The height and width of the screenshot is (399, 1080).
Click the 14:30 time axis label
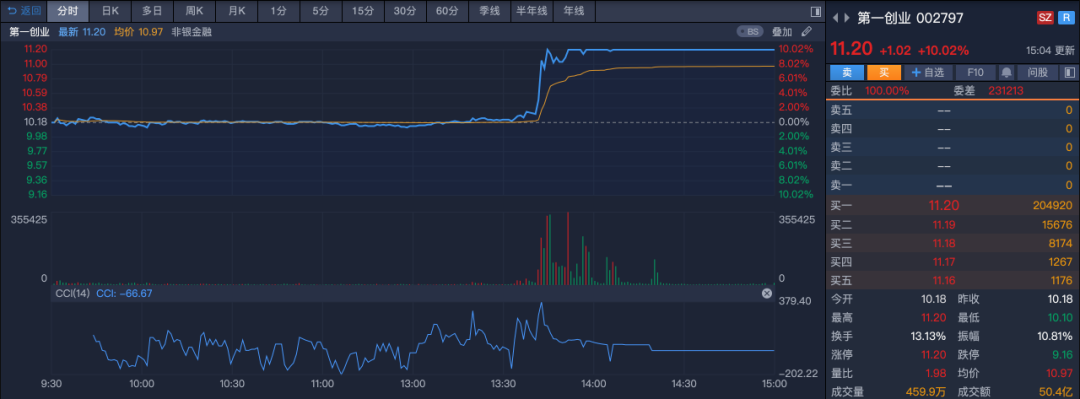coord(684,383)
